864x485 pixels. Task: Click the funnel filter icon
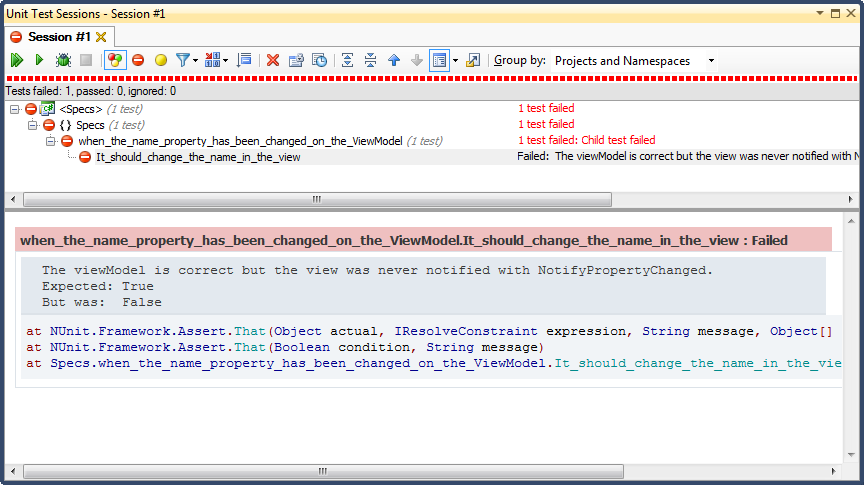pyautogui.click(x=182, y=60)
